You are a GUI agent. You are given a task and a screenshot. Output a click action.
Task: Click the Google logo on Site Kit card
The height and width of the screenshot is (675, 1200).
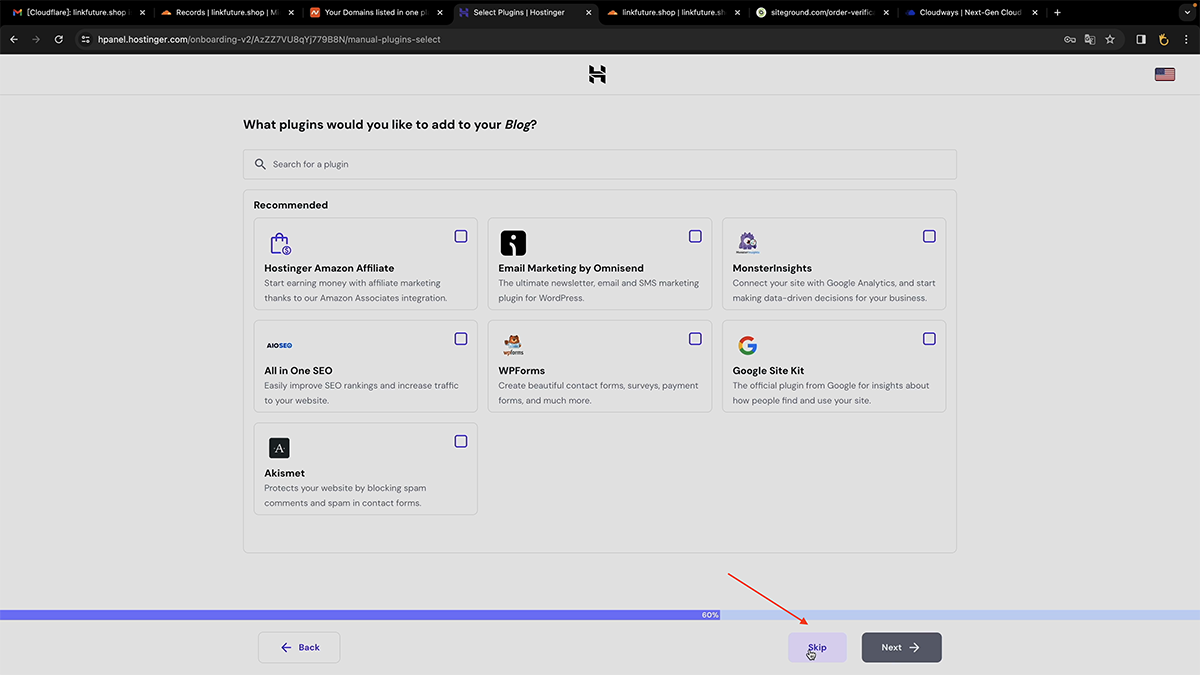[747, 346]
